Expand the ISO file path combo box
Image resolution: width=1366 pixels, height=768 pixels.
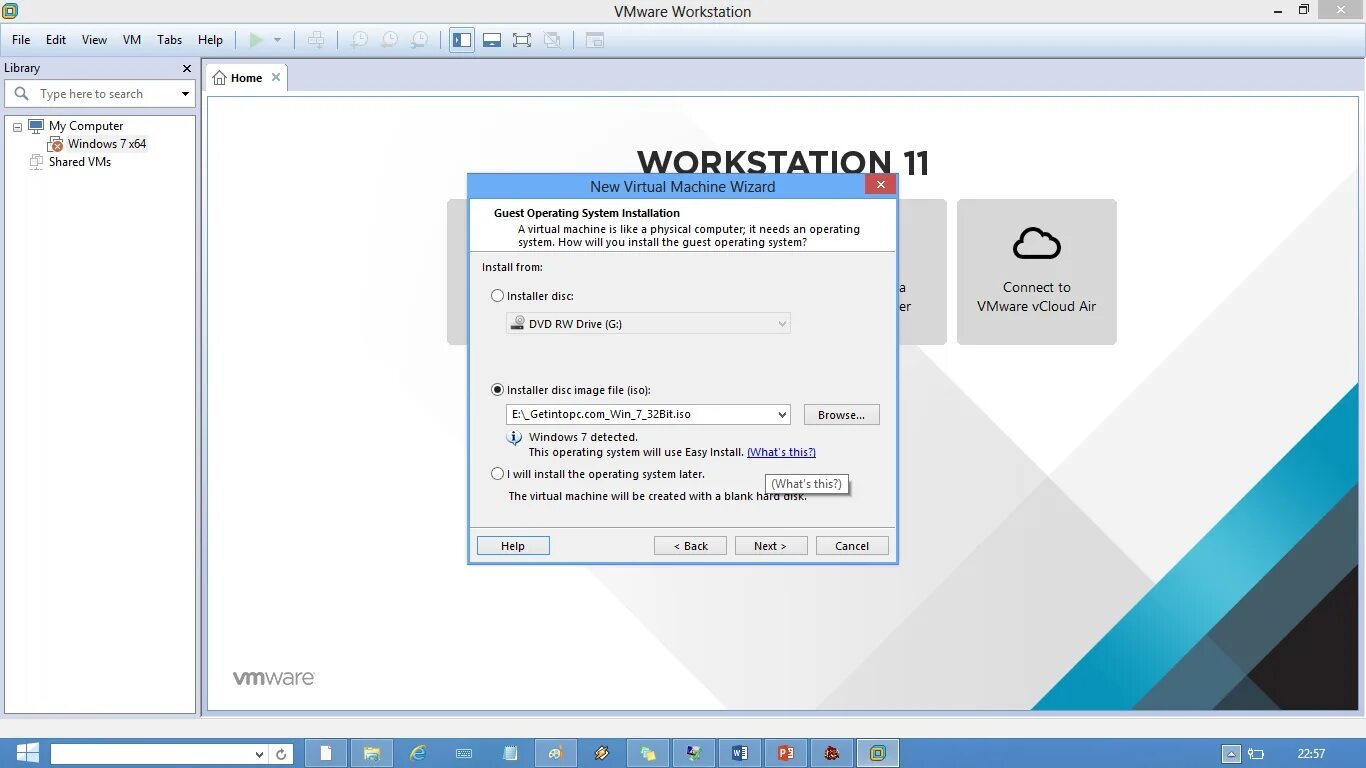782,414
